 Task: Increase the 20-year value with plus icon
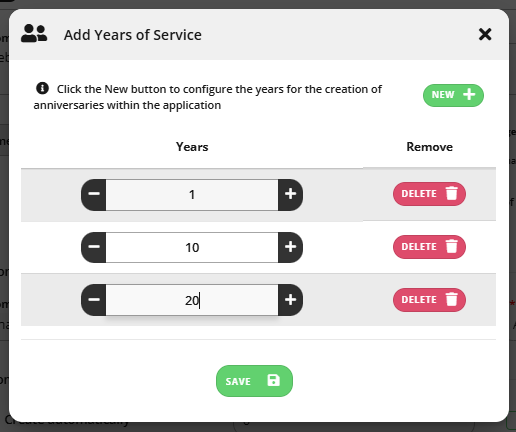[x=290, y=300]
